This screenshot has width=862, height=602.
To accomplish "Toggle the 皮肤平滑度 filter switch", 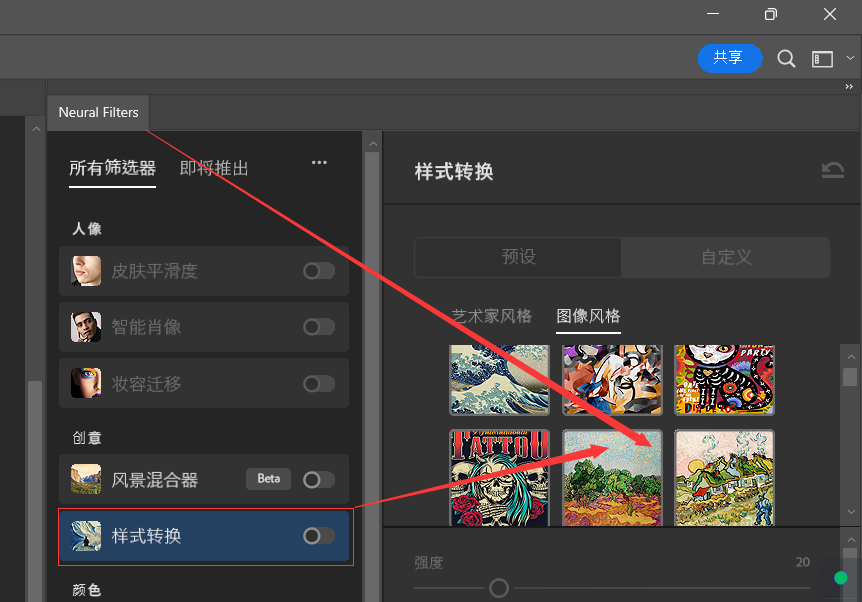I will pos(319,270).
